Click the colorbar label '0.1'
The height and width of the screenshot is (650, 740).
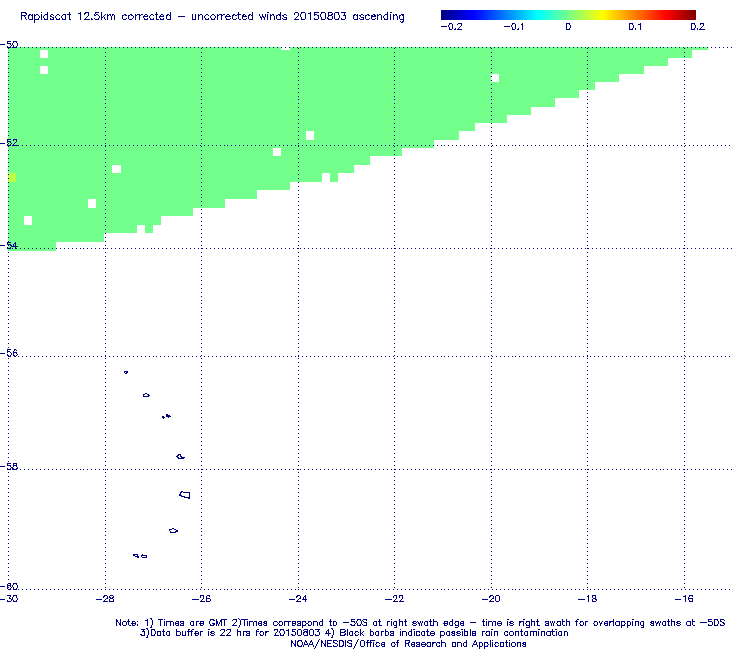(635, 27)
